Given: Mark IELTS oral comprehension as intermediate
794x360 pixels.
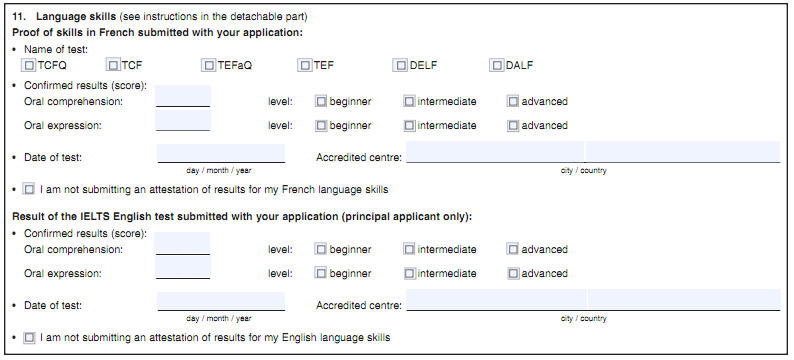Looking at the screenshot, I should (x=409, y=249).
